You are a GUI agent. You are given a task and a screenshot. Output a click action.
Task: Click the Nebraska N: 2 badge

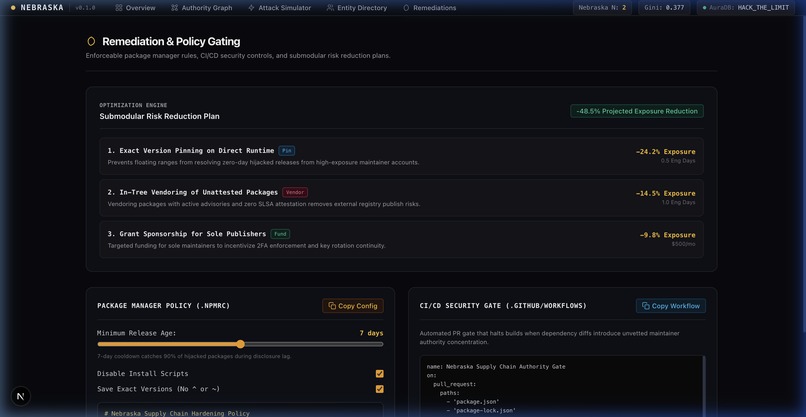602,8
